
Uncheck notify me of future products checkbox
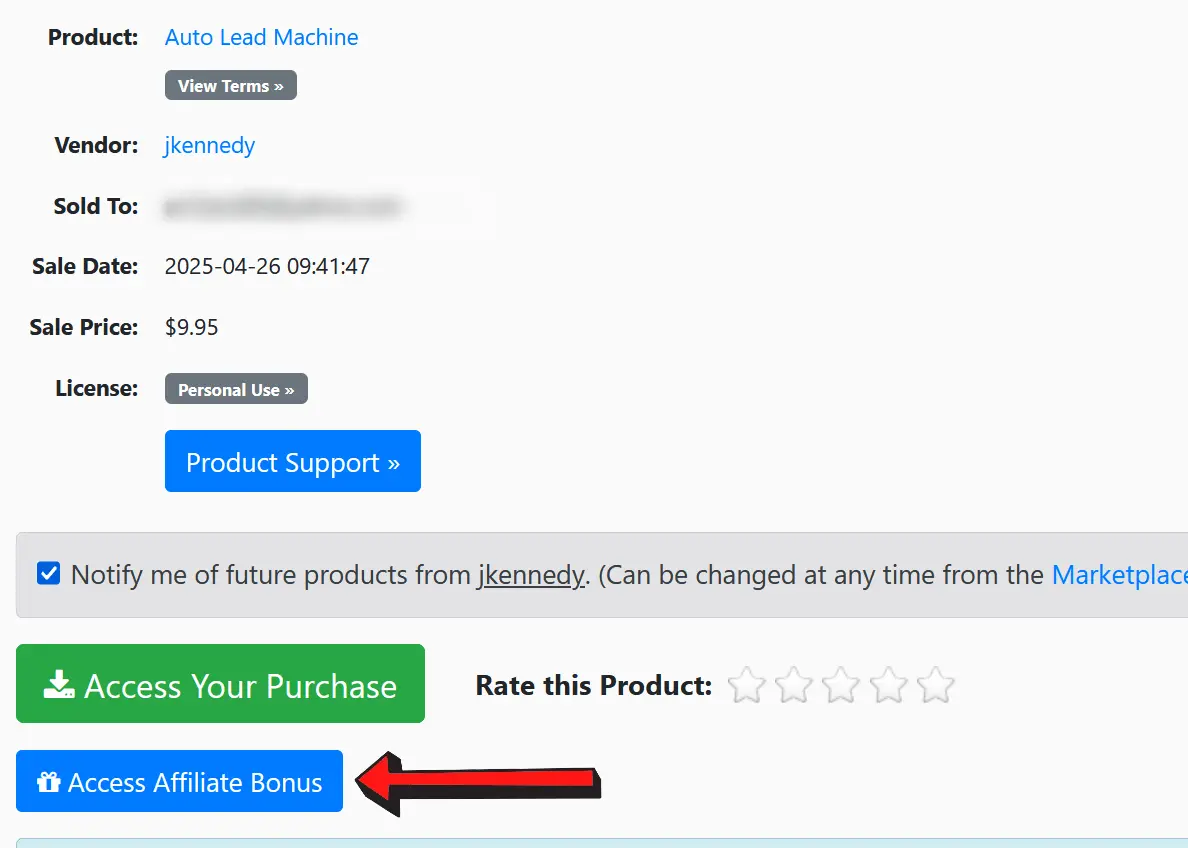(48, 573)
